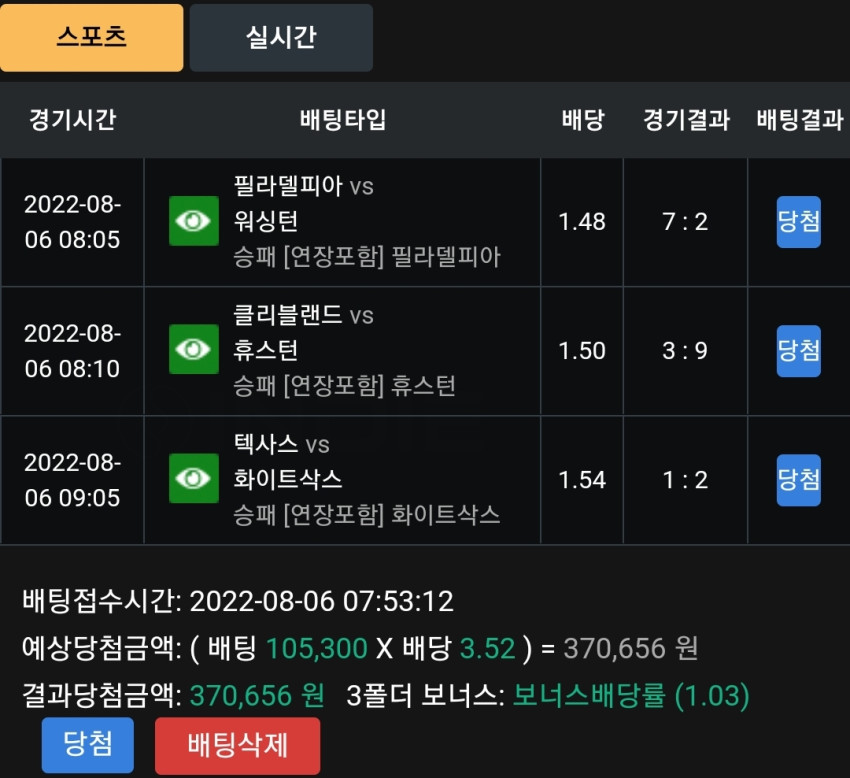Click the 1.50 odds for 휴스턴
The height and width of the screenshot is (778, 850).
coord(582,351)
